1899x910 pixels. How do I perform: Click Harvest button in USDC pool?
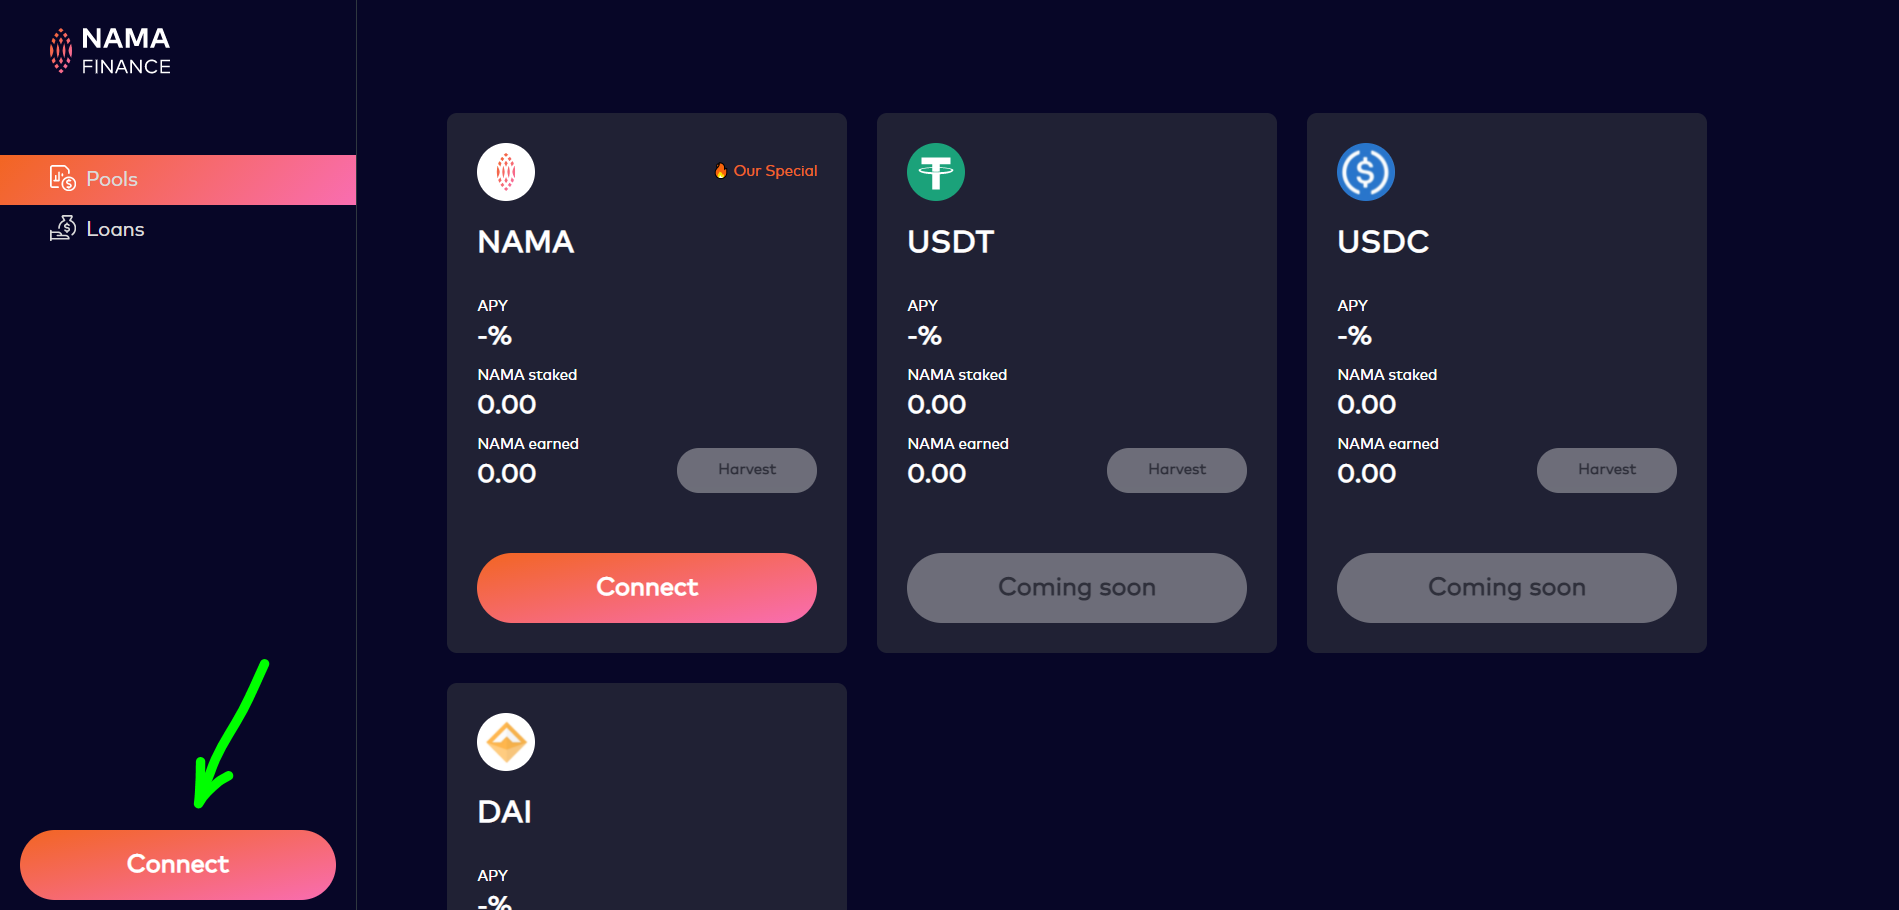tap(1607, 470)
